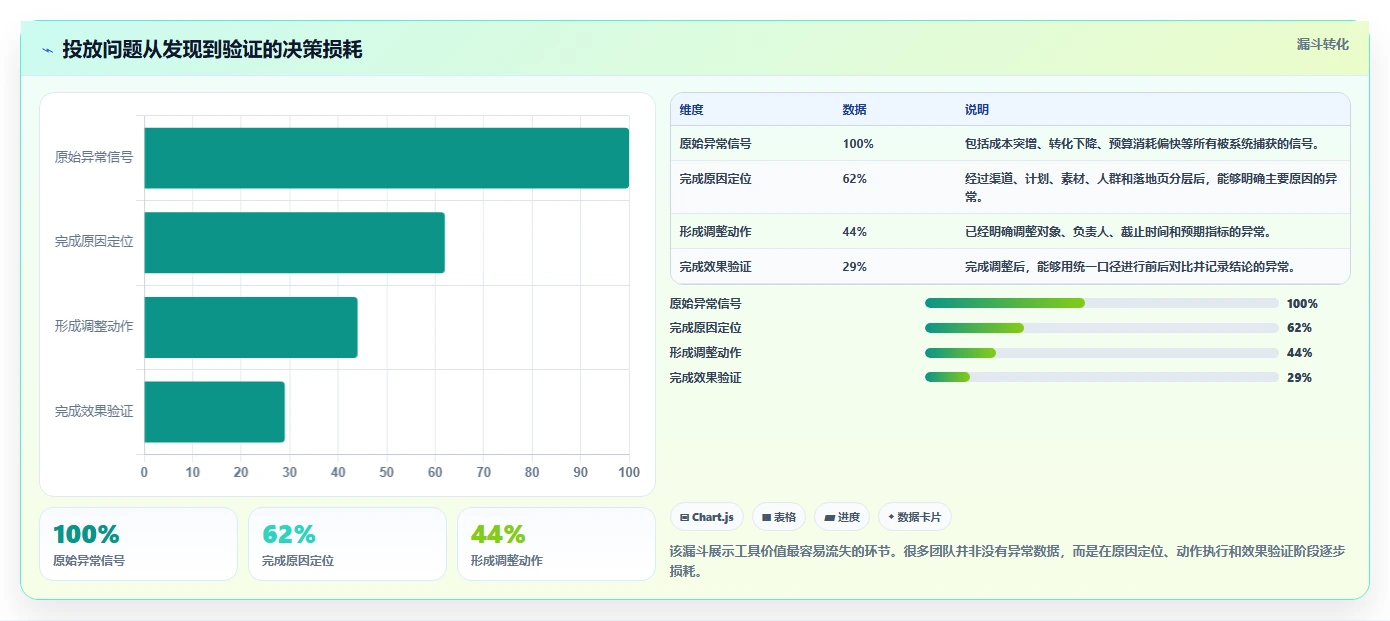Open the 62% 完成原因定位 stat card
Screen dimensions: 1390x621
347,544
